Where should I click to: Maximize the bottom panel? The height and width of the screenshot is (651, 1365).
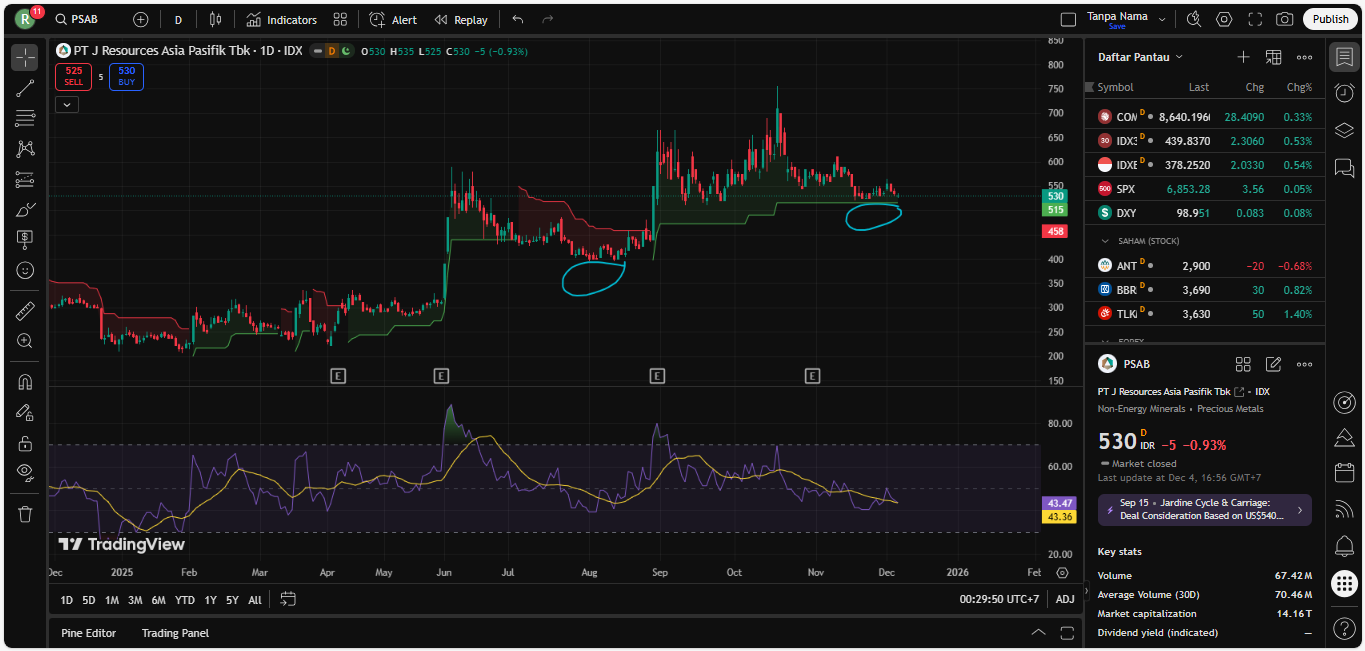(x=1067, y=633)
